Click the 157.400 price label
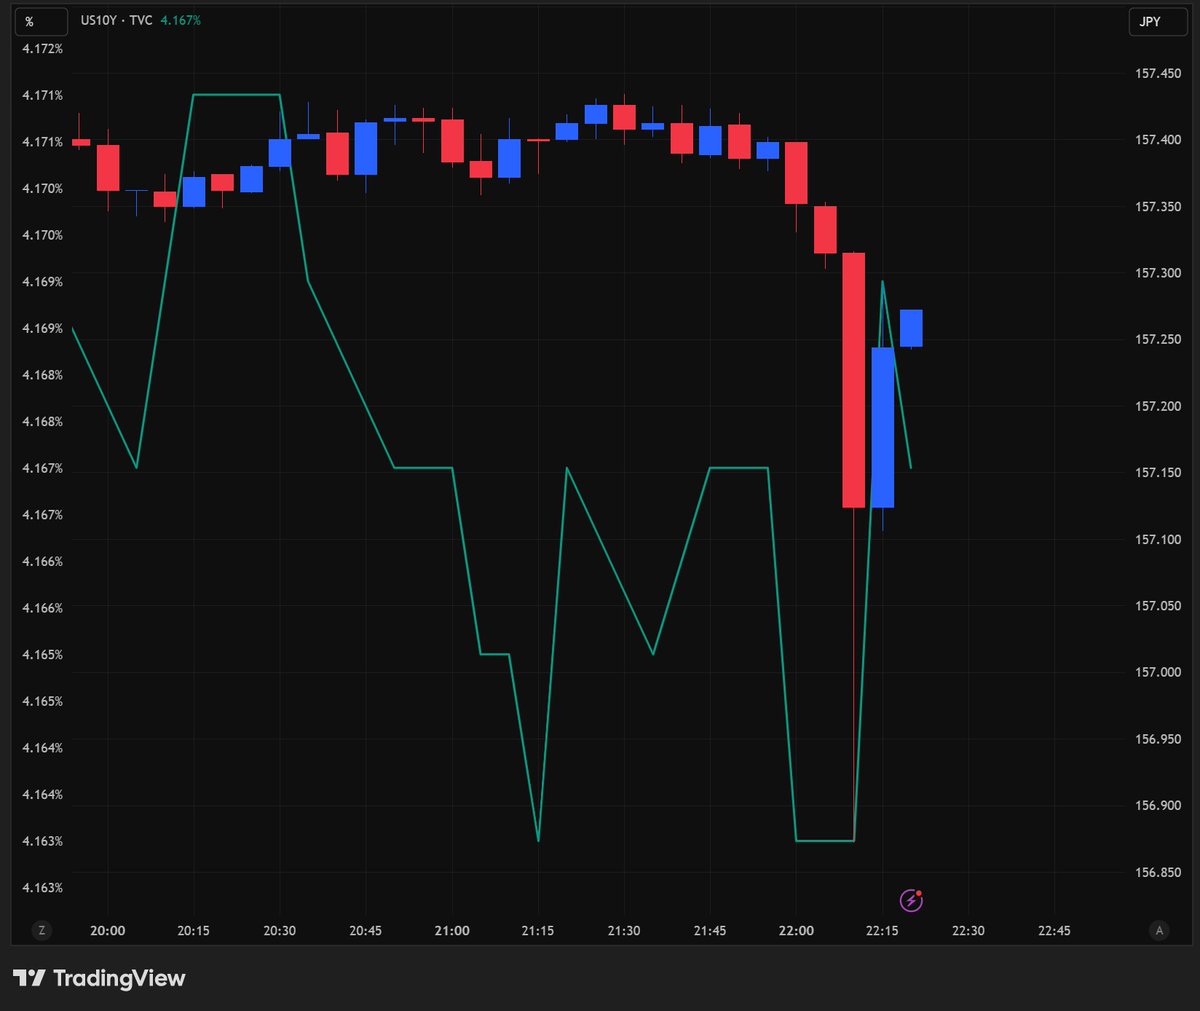 [x=1158, y=140]
